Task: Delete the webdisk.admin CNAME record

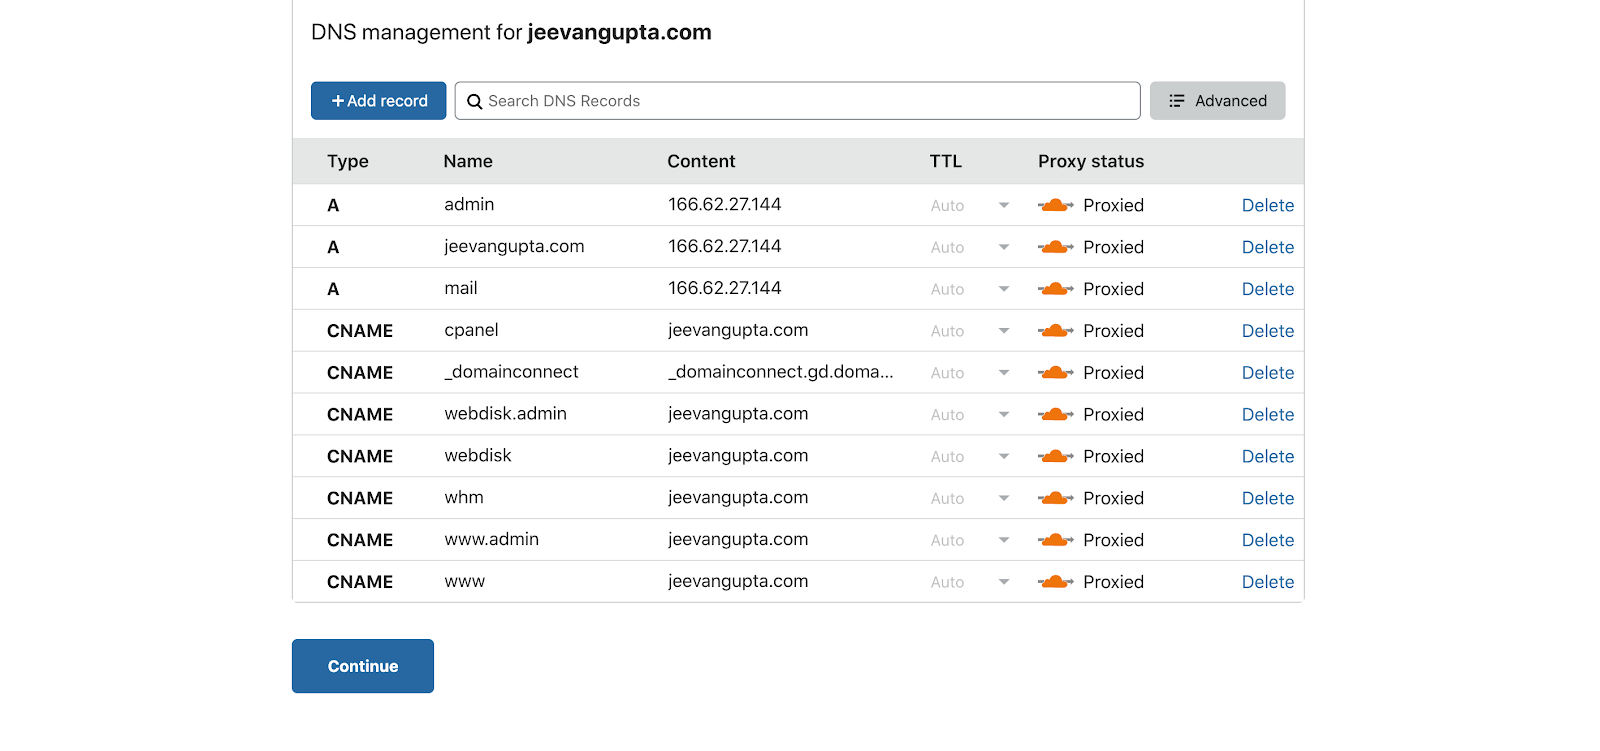Action: pos(1268,414)
